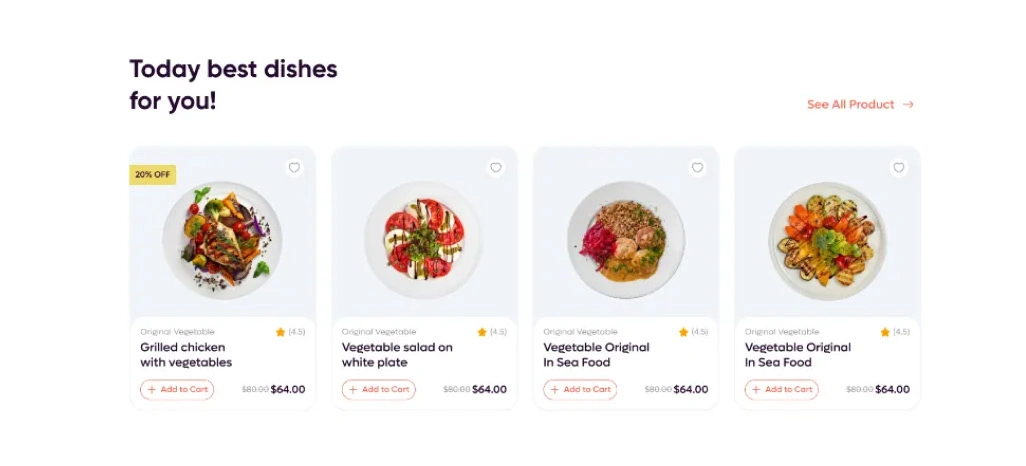Screen dimensions: 1026x466
Task: Favorite the Grilled chicken dish with heart icon
Action: tap(294, 168)
